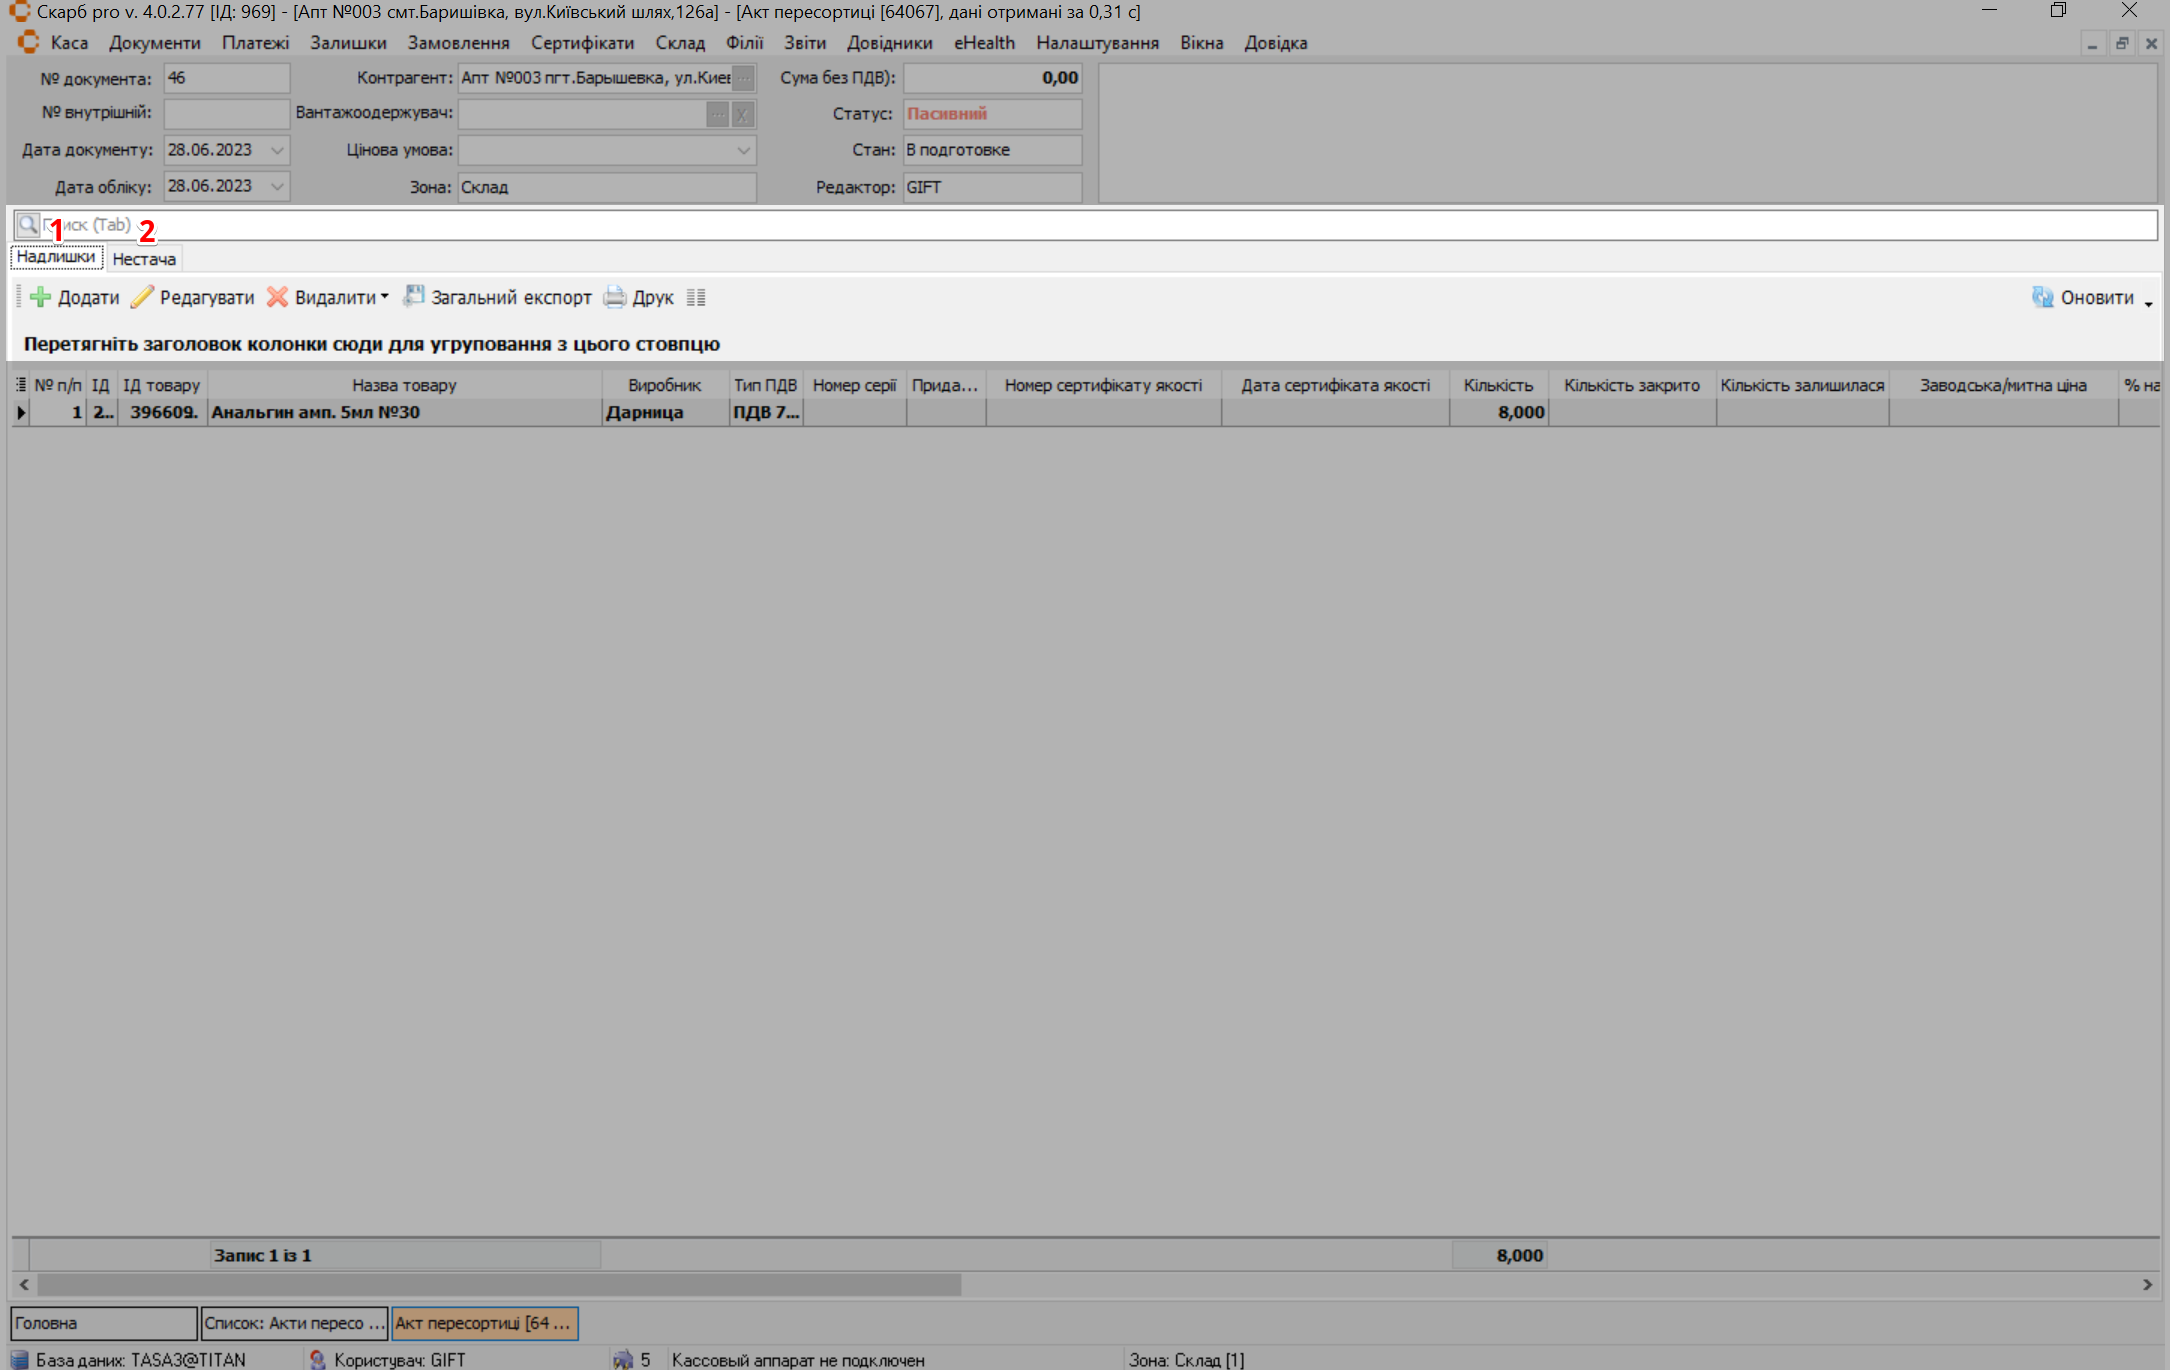Open the Довідники menu
The height and width of the screenshot is (1370, 2170).
coord(889,43)
